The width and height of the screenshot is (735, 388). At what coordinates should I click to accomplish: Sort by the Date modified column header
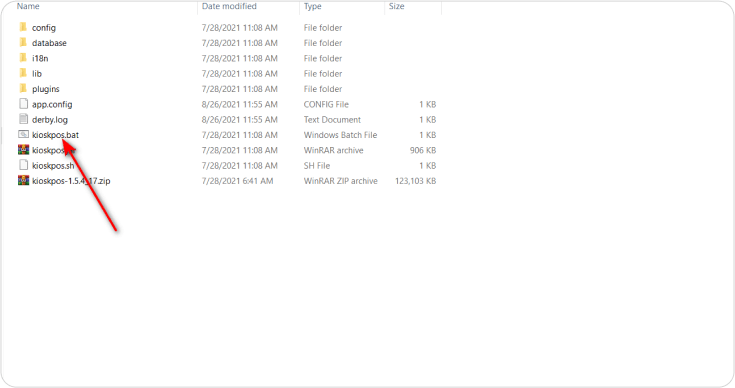pyautogui.click(x=229, y=6)
